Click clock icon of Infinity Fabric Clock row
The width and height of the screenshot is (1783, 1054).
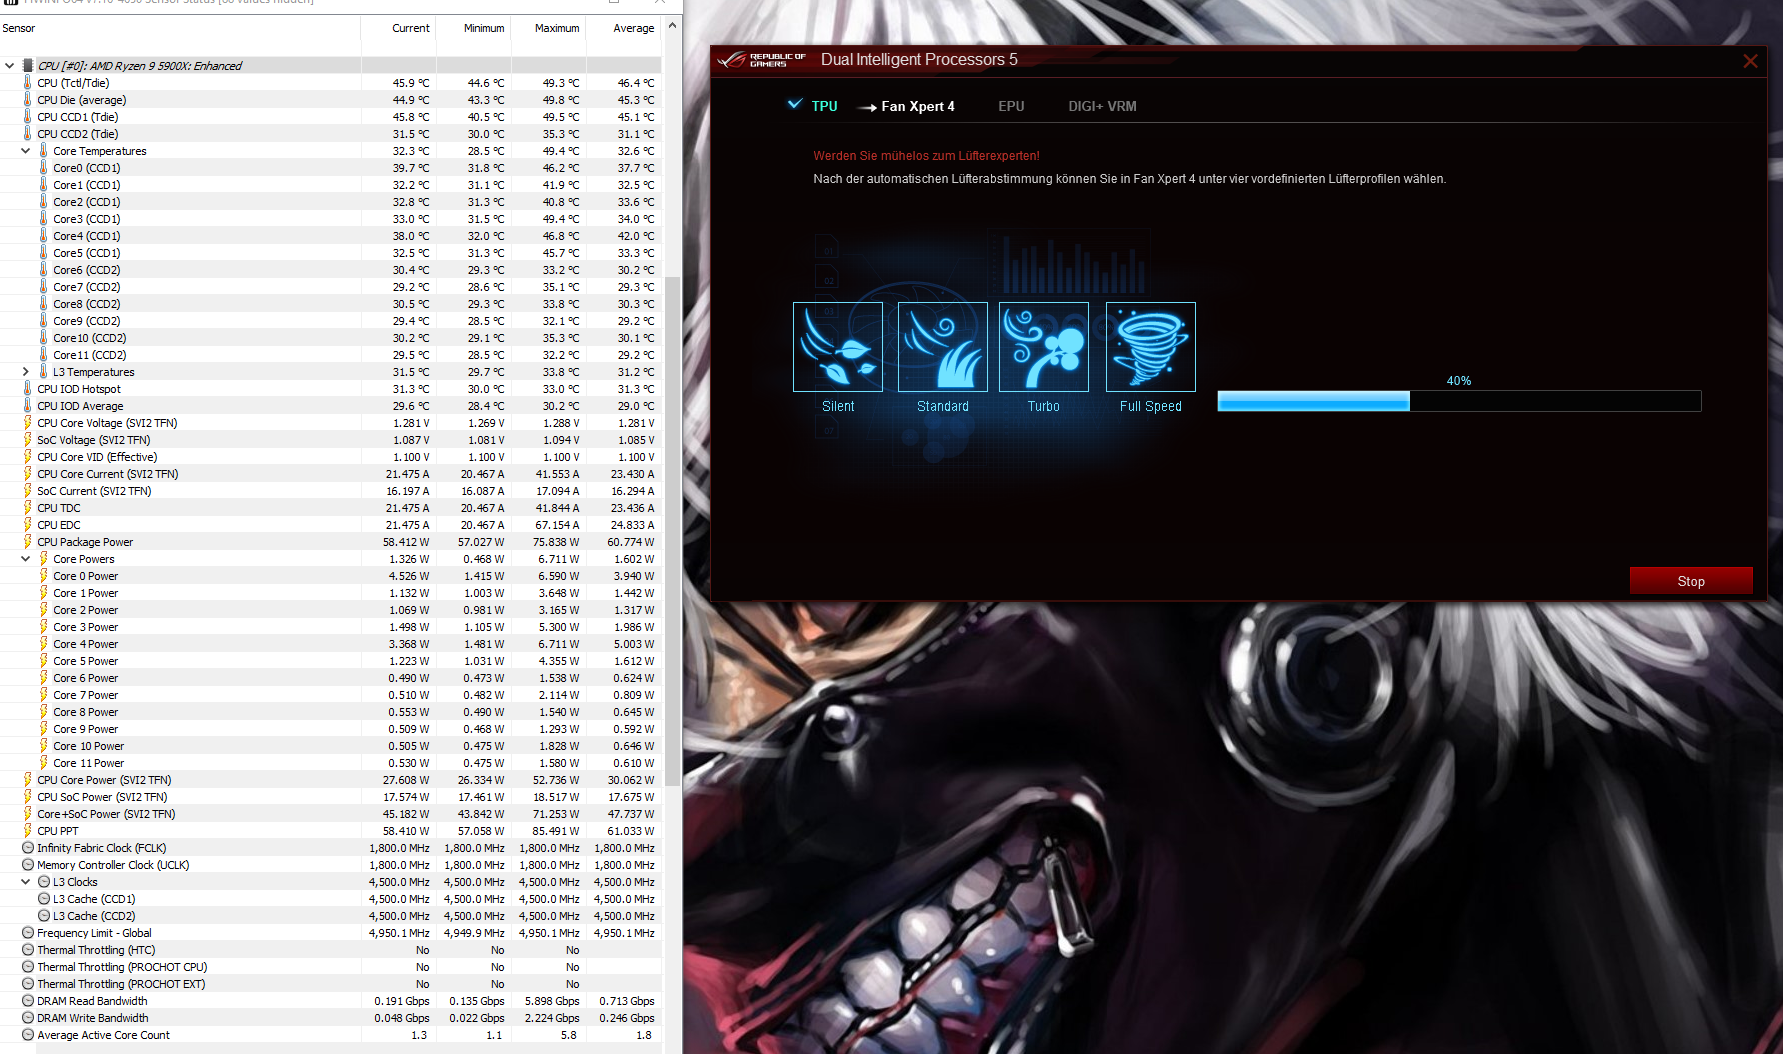pos(28,848)
